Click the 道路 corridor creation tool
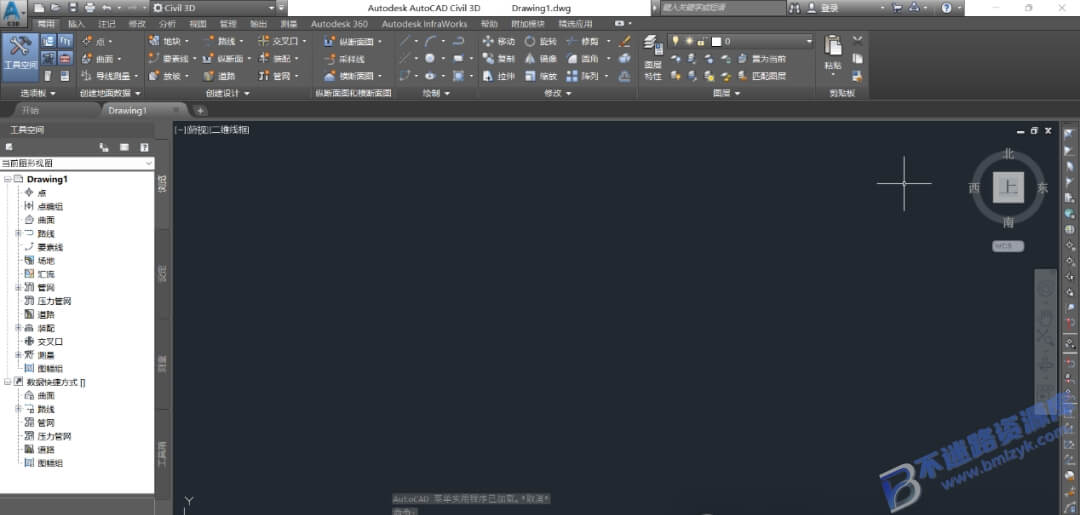This screenshot has width=1080, height=515. point(220,76)
